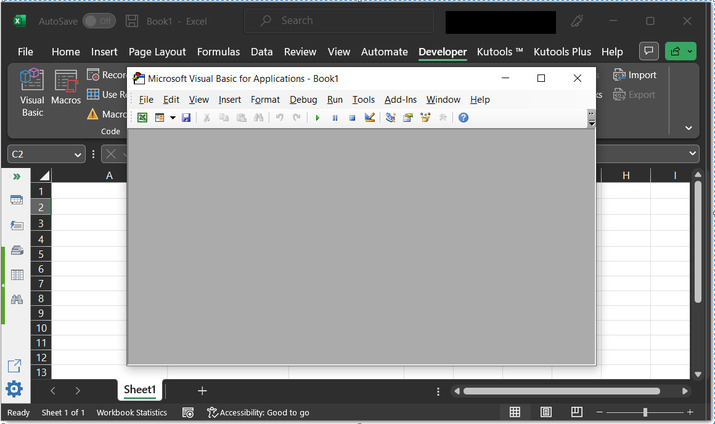Image resolution: width=715 pixels, height=424 pixels.
Task: Open the File menu in VBA editor
Action: (x=146, y=99)
